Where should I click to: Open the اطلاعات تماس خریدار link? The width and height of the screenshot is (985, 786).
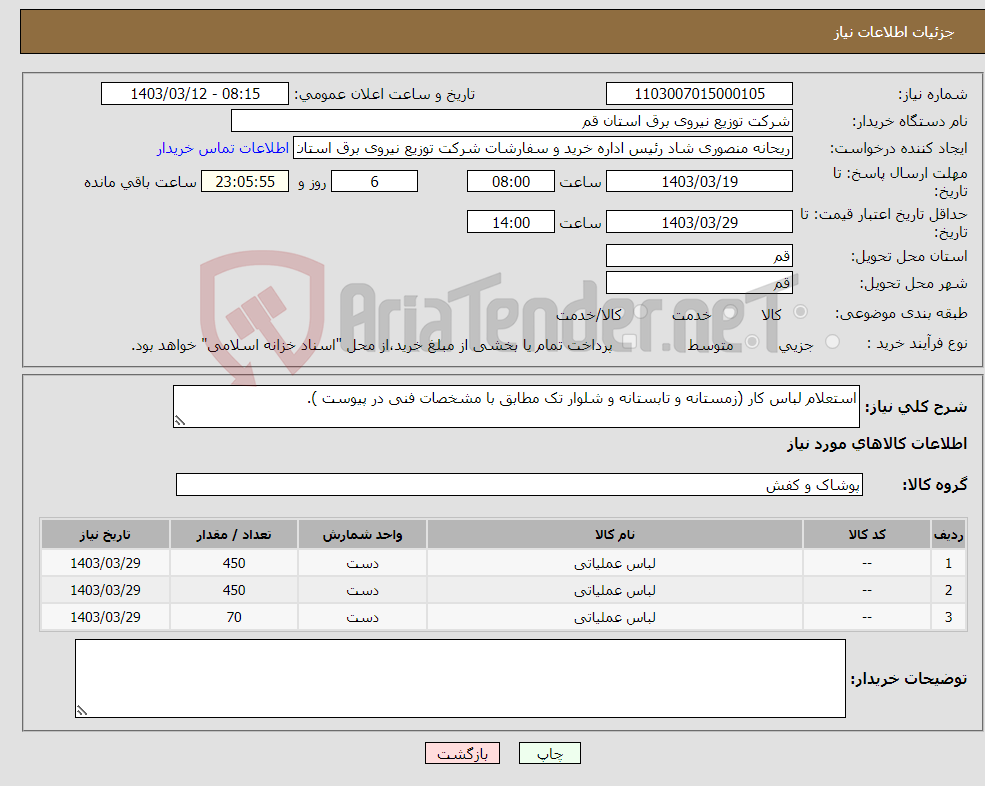coord(223,148)
